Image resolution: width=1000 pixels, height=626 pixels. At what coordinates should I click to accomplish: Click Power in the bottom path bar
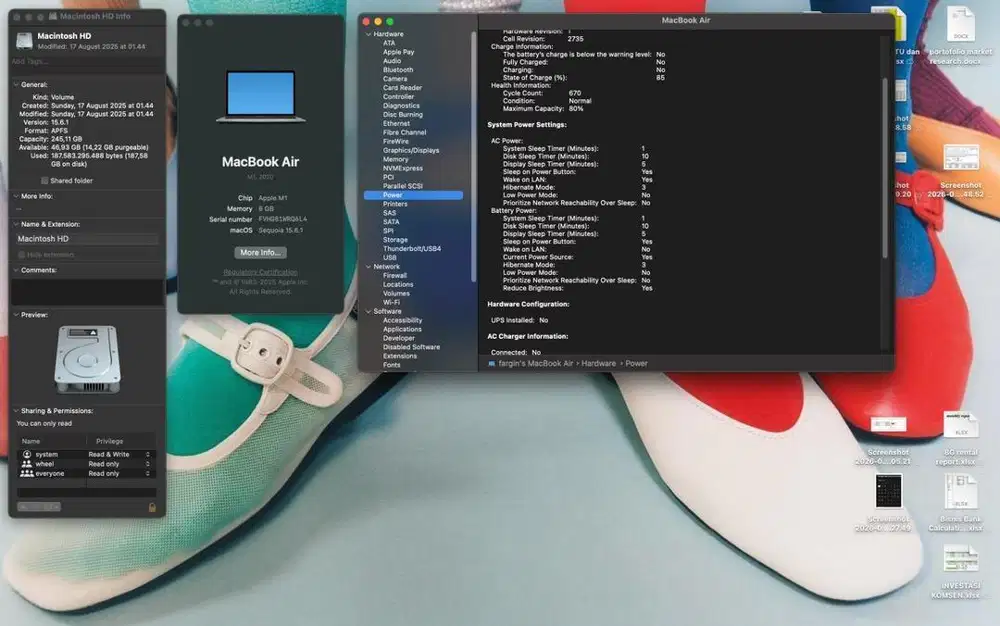click(636, 363)
